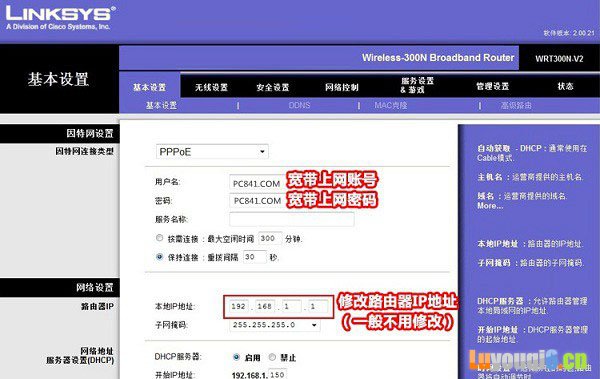Select the 按需连接 radio button

pos(160,238)
